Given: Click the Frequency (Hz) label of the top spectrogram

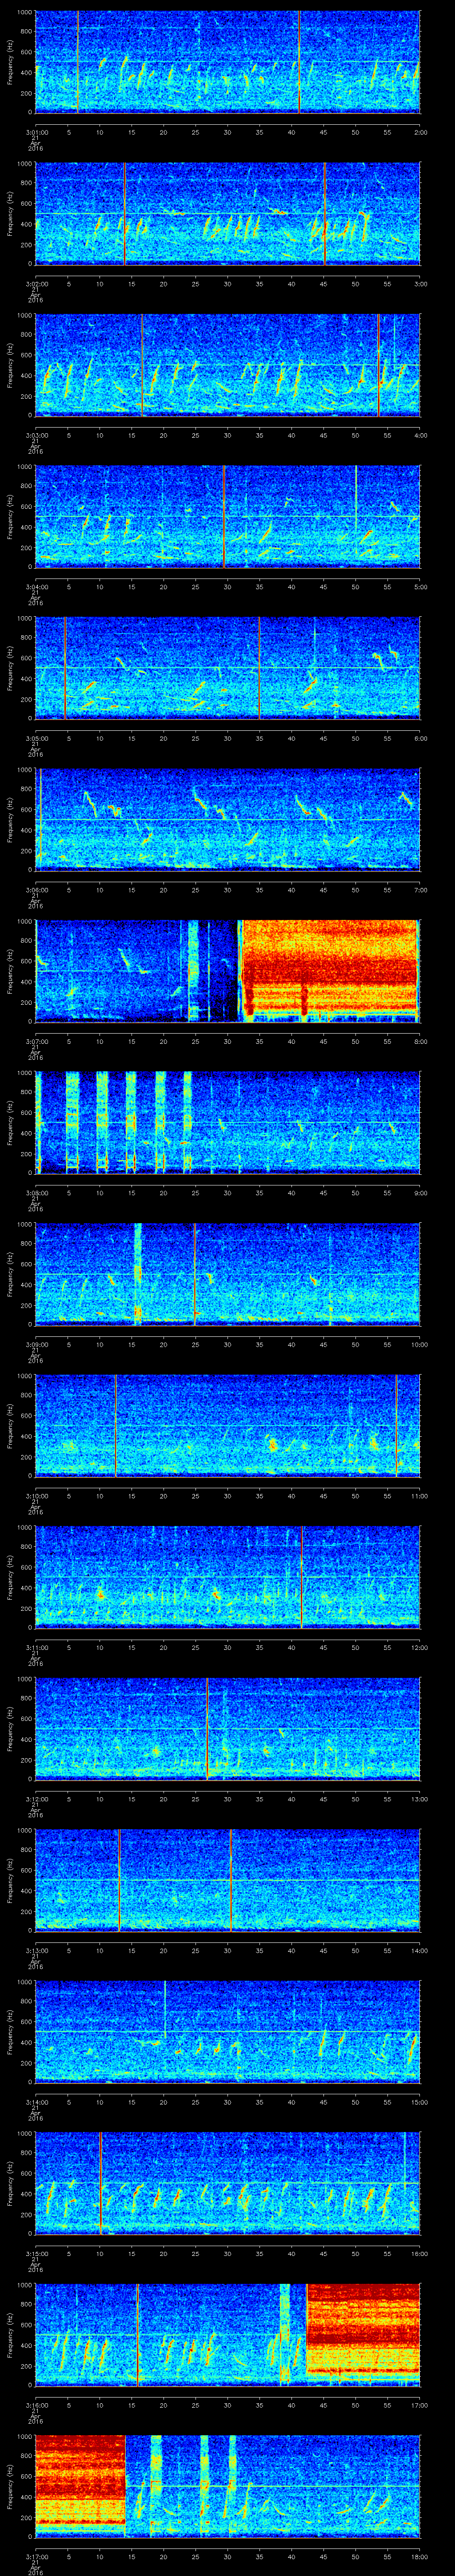Looking at the screenshot, I should click(10, 61).
